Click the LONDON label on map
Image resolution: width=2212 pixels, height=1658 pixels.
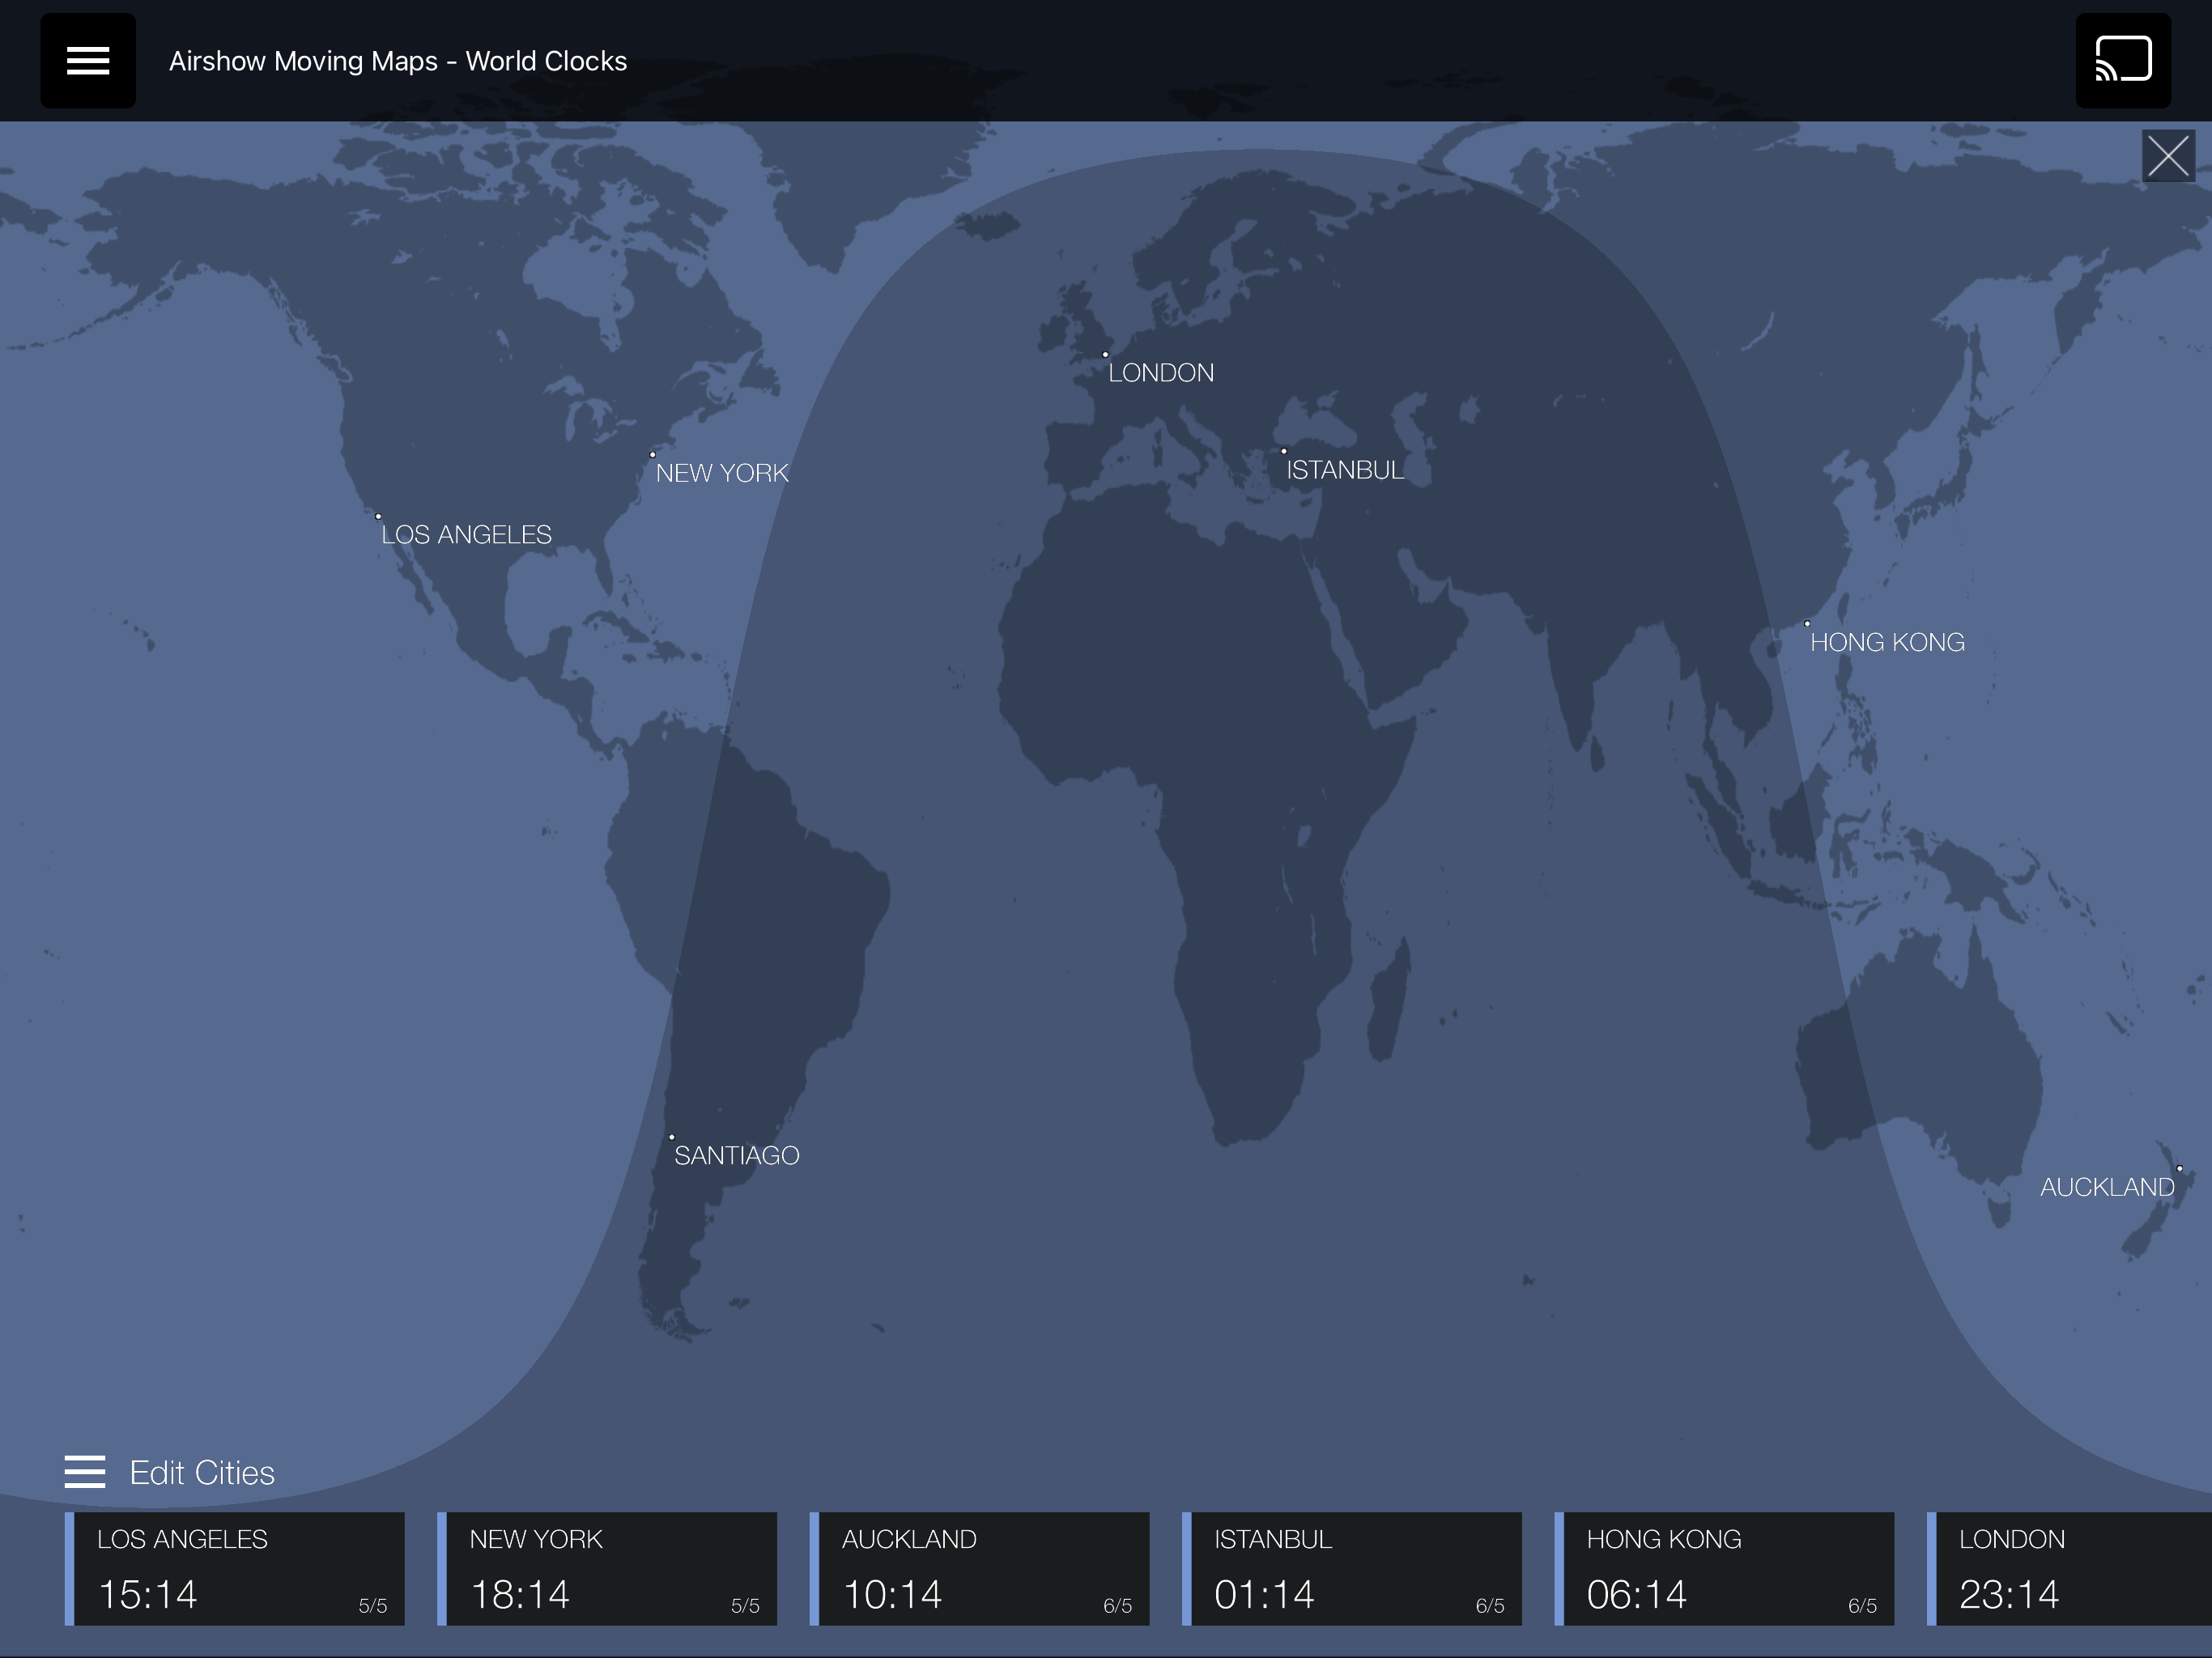pos(1161,373)
